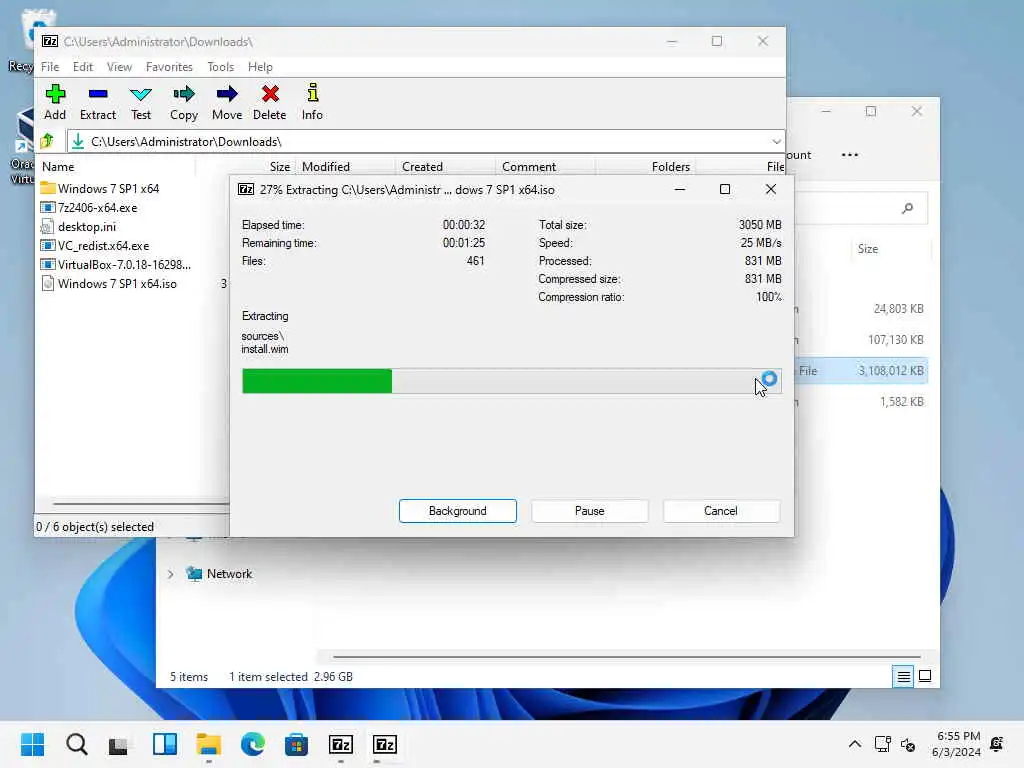Select the 24,803 KB file row in Explorer
This screenshot has width=1024, height=768.
861,309
